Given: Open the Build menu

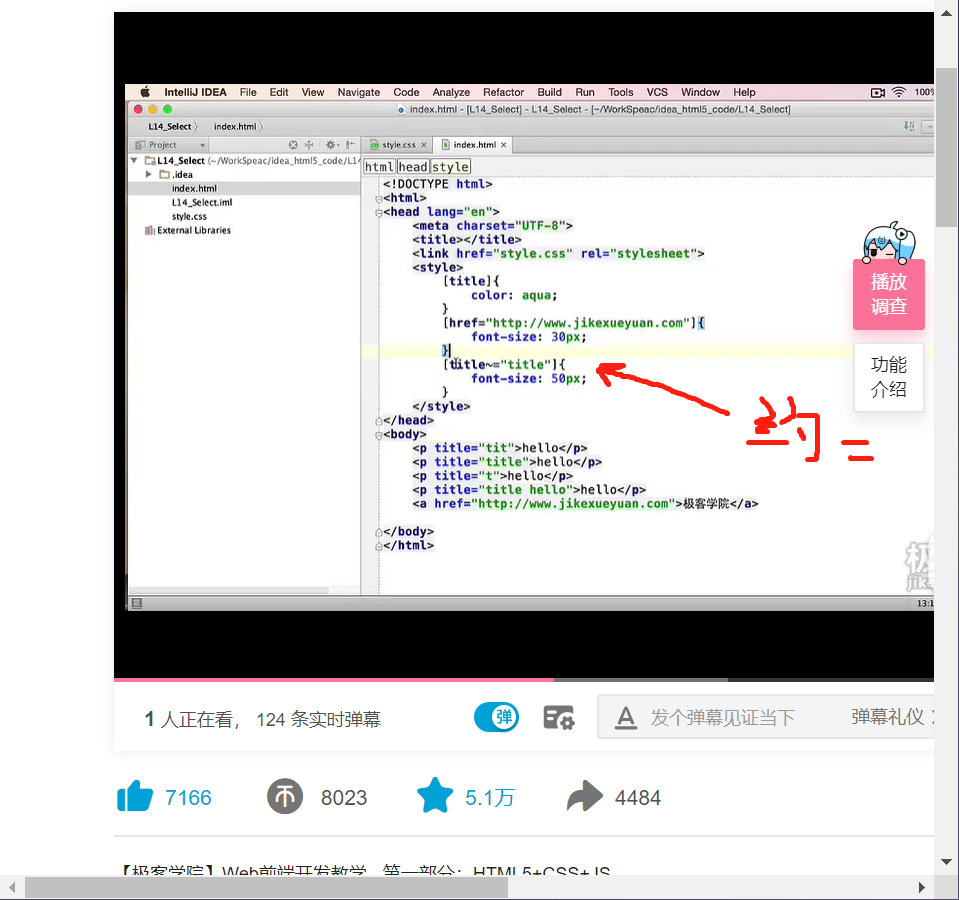Looking at the screenshot, I should (x=549, y=92).
